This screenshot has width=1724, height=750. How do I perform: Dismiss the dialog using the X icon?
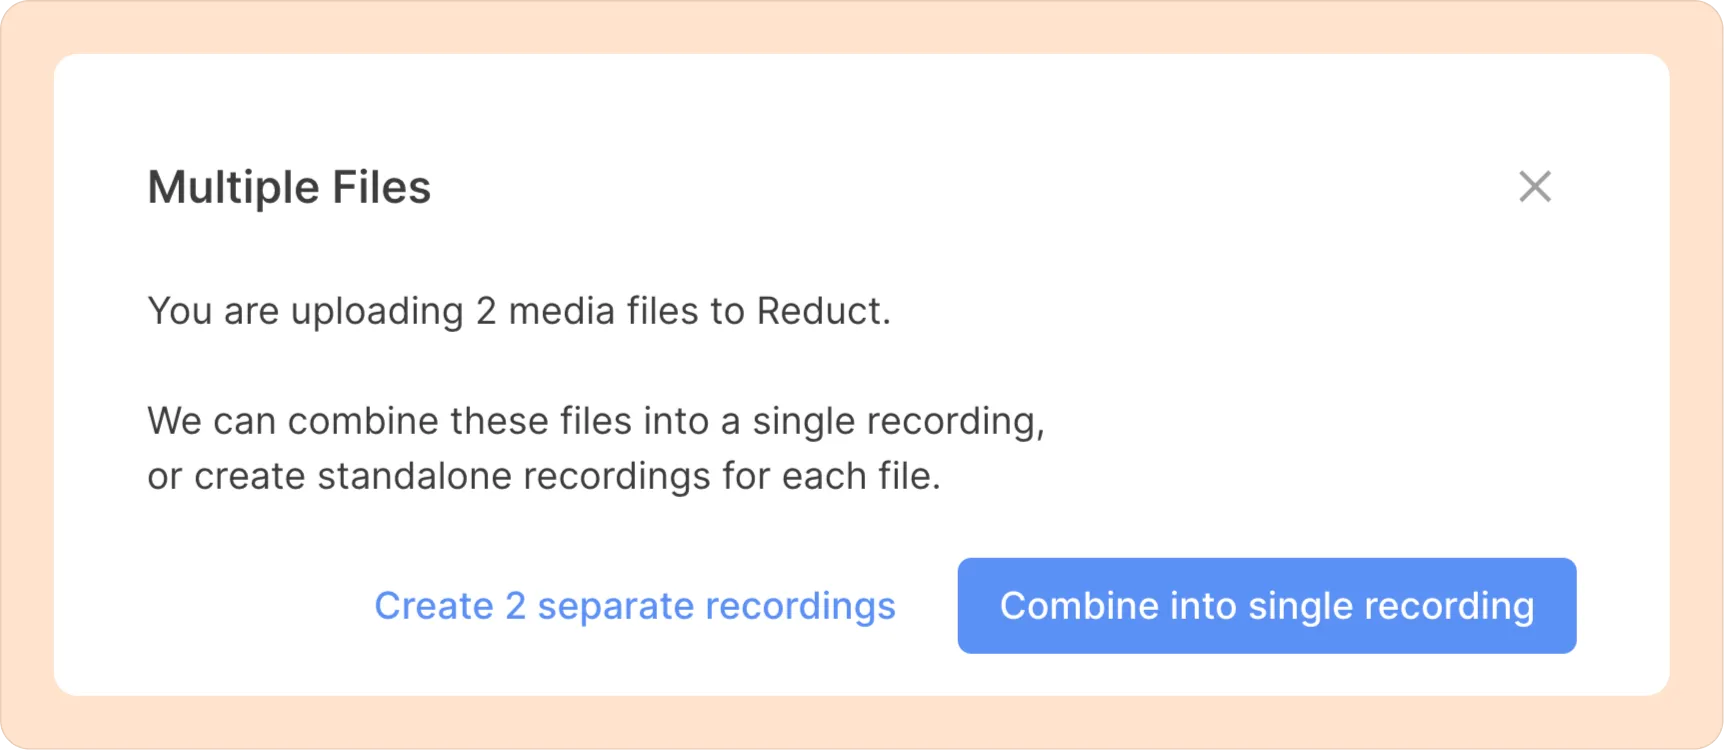pyautogui.click(x=1534, y=187)
